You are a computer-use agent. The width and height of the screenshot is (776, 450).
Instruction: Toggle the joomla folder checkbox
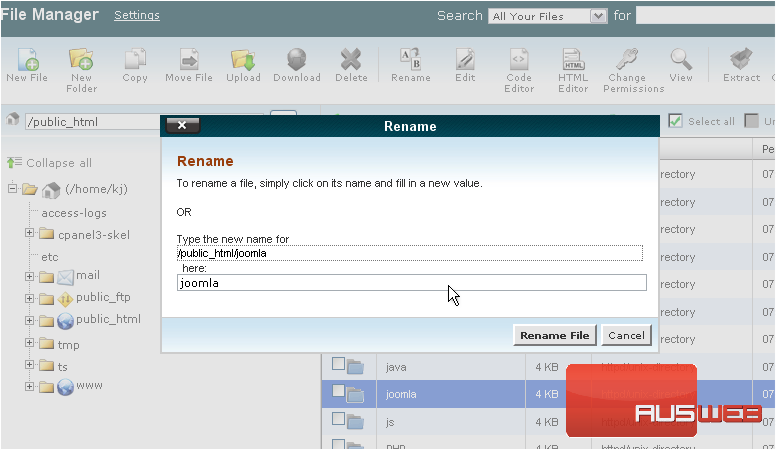pyautogui.click(x=339, y=393)
